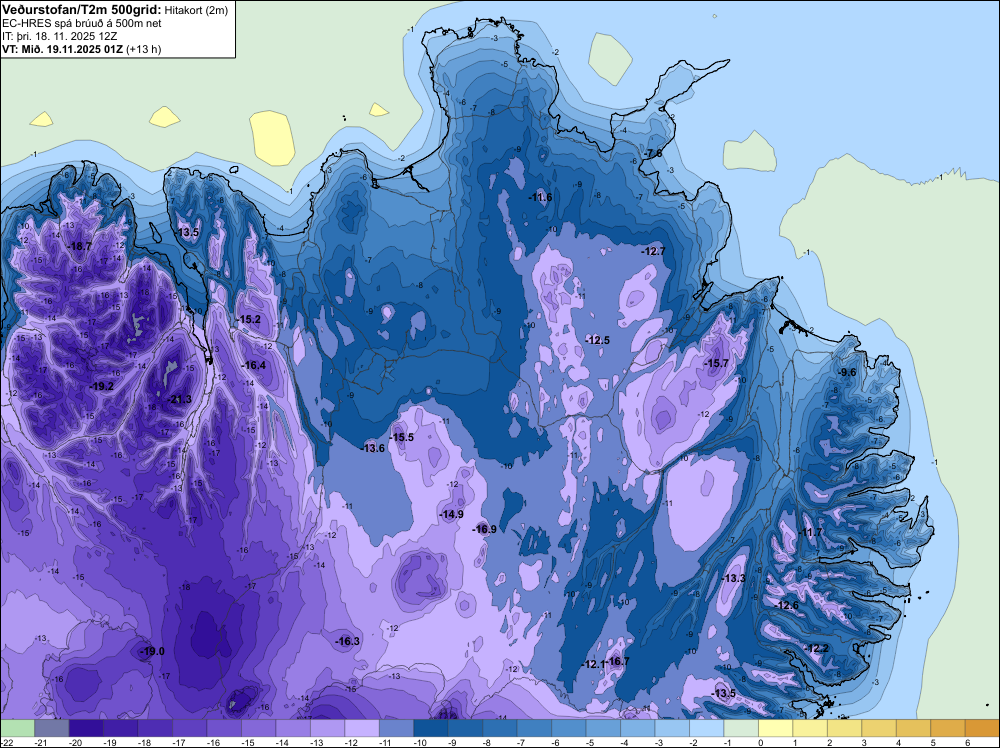
Task: Click the -12.2 temperature label
Action: 817,649
